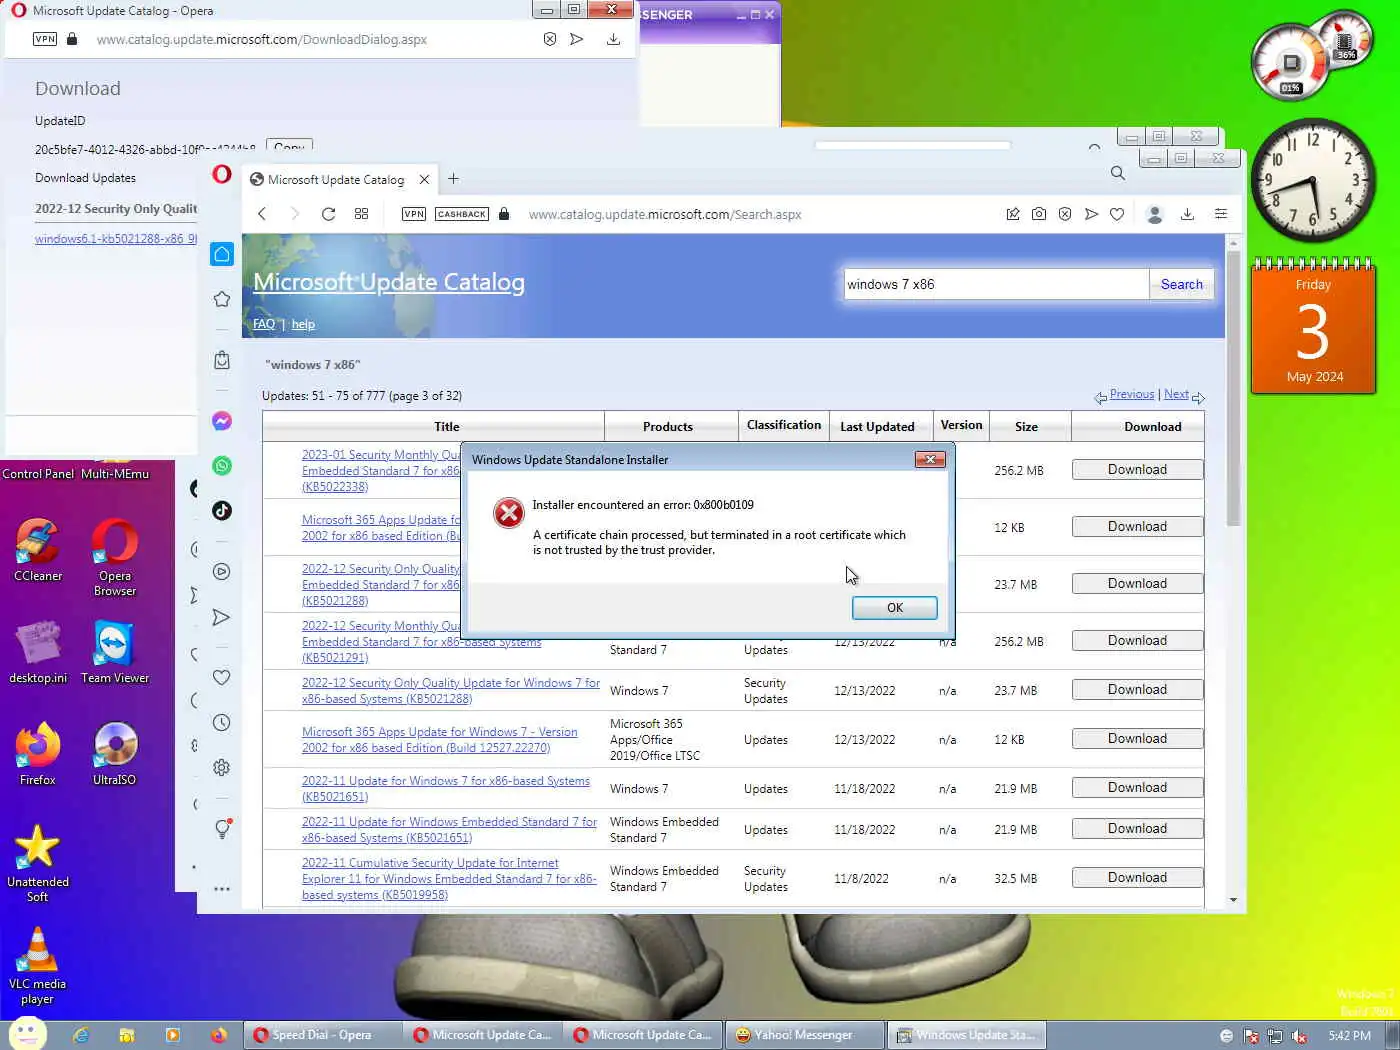Switch to Yahoo! Messenger taskbar item
This screenshot has width=1400, height=1050.
point(805,1035)
